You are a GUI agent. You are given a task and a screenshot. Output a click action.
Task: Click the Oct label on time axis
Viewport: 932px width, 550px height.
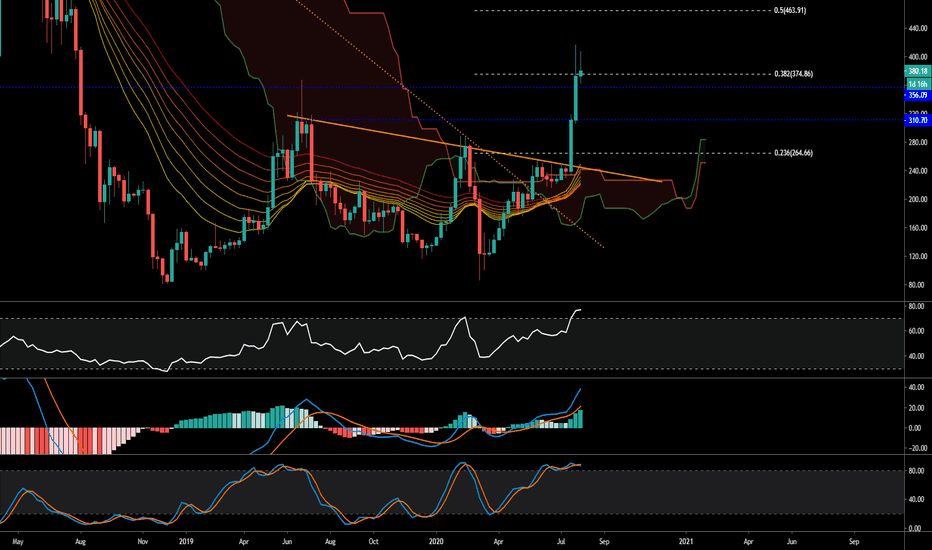pos(373,542)
